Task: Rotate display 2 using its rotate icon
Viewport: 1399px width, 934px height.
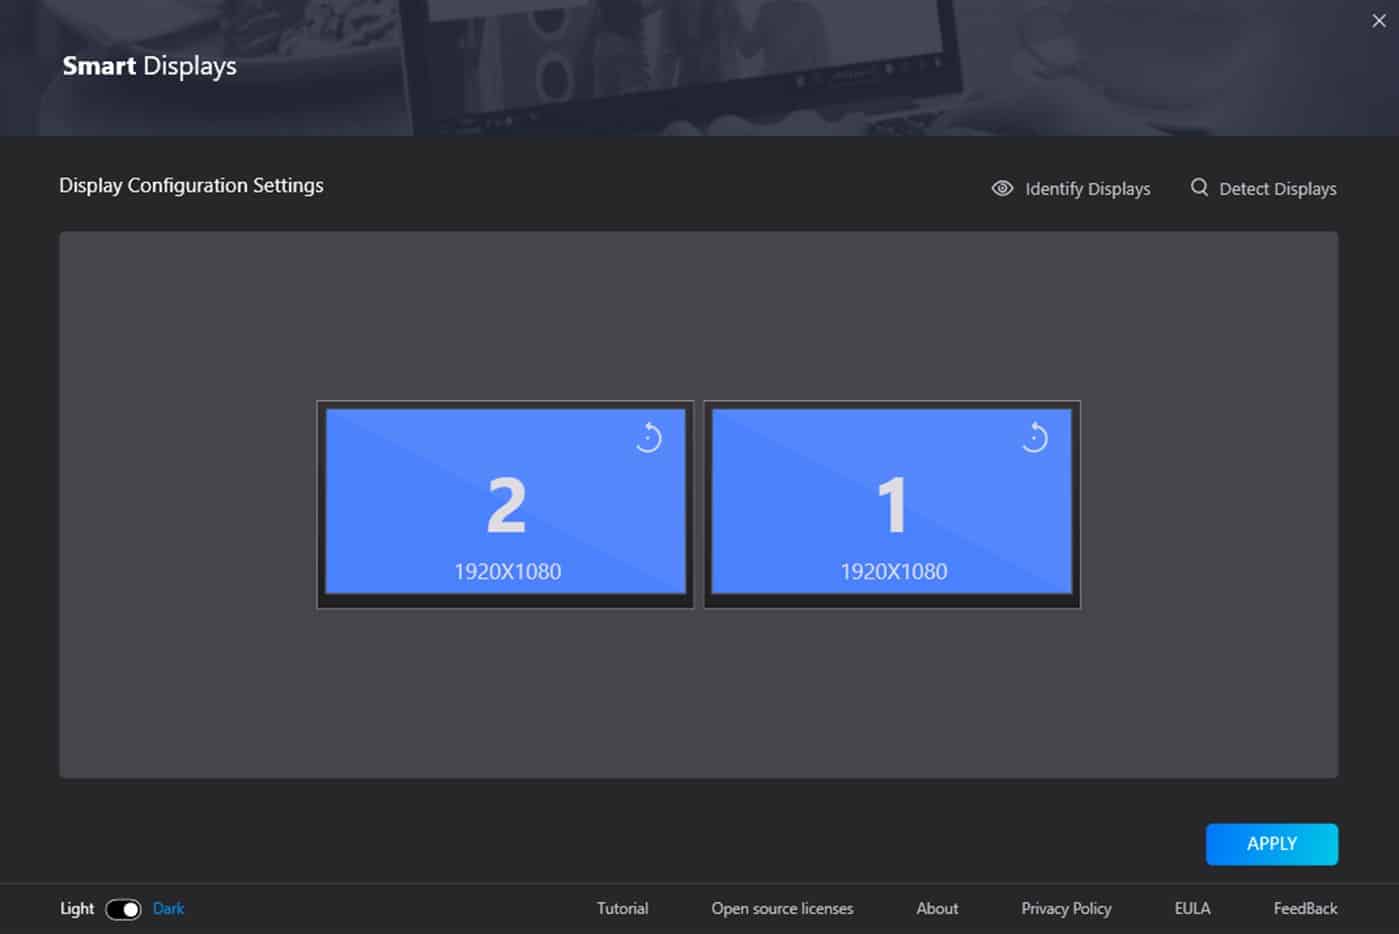Action: click(x=648, y=437)
